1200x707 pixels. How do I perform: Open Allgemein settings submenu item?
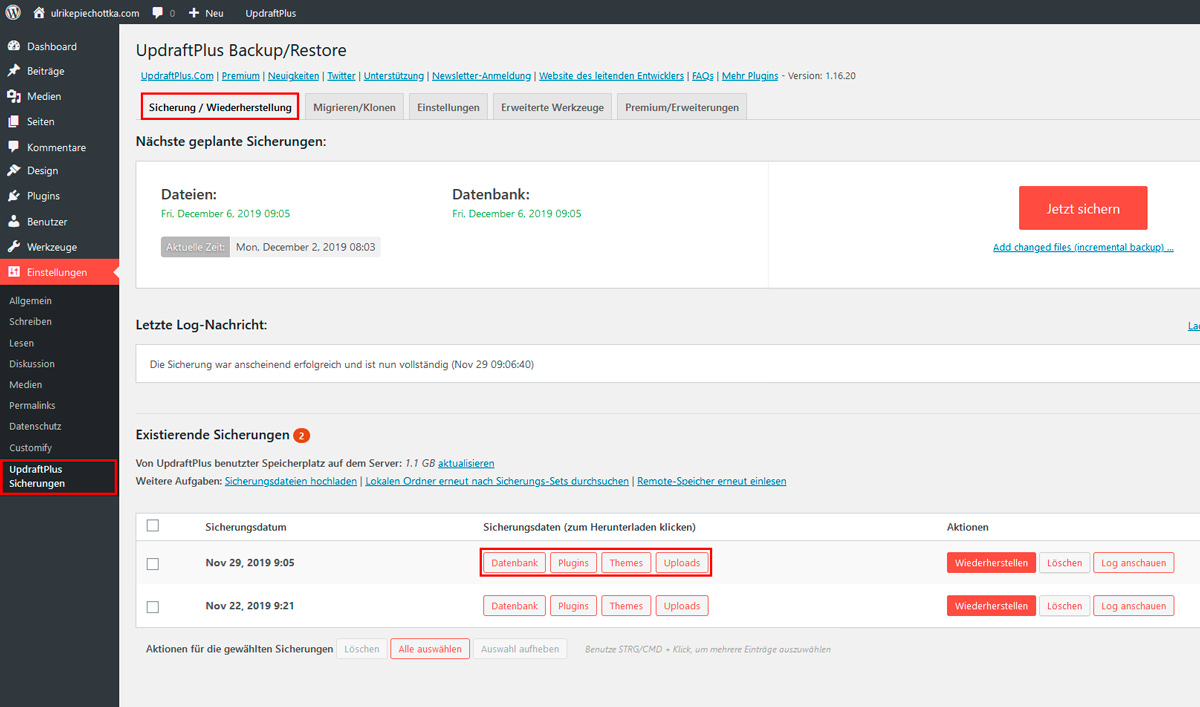click(x=31, y=301)
